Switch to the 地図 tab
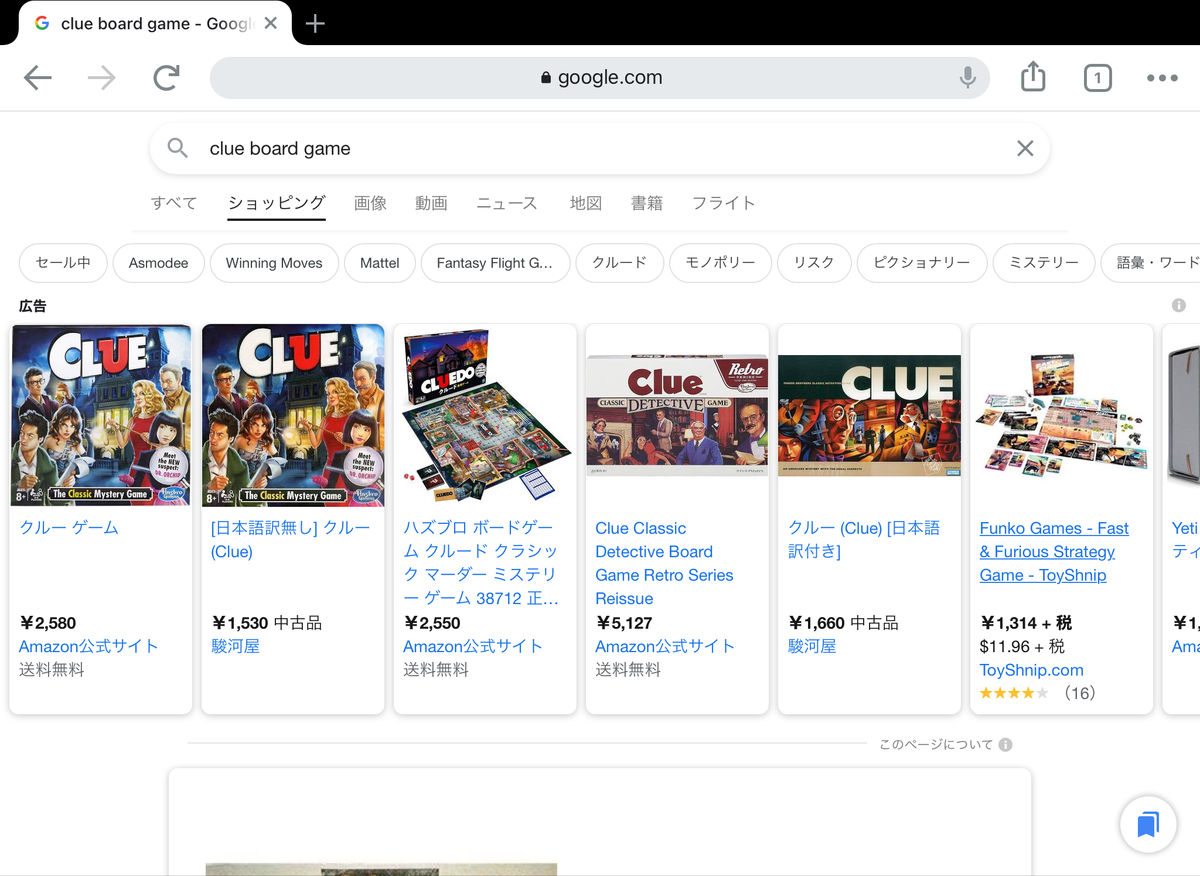The height and width of the screenshot is (876, 1200). (x=586, y=203)
